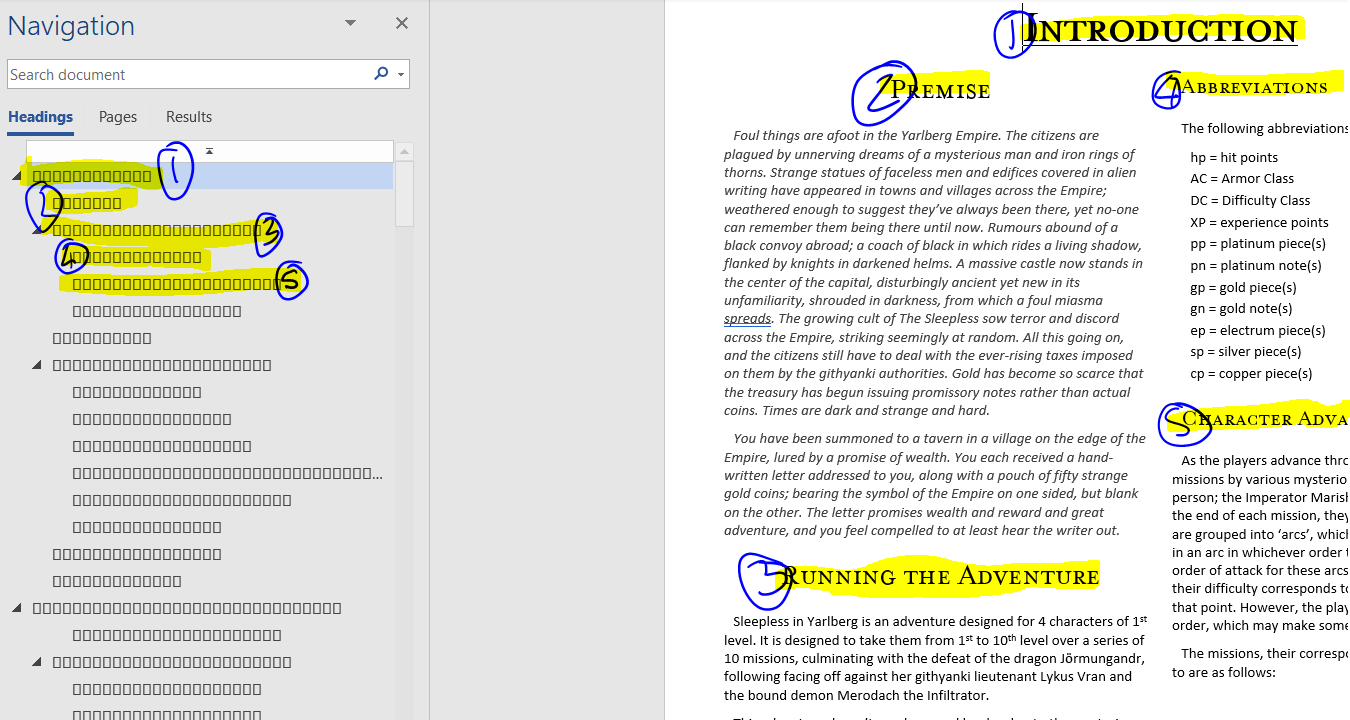Screen dimensions: 1350x720
Task: Switch to the Results tab
Action: click(x=189, y=117)
